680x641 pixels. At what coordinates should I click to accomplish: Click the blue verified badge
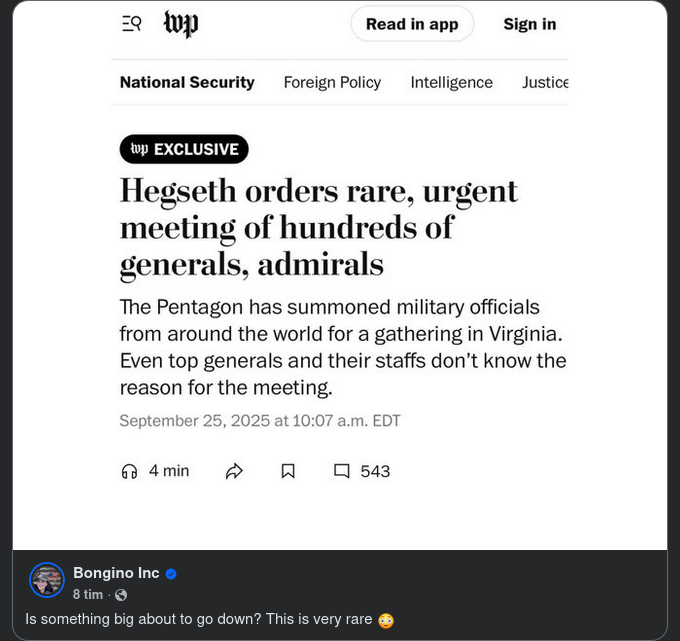coord(171,574)
